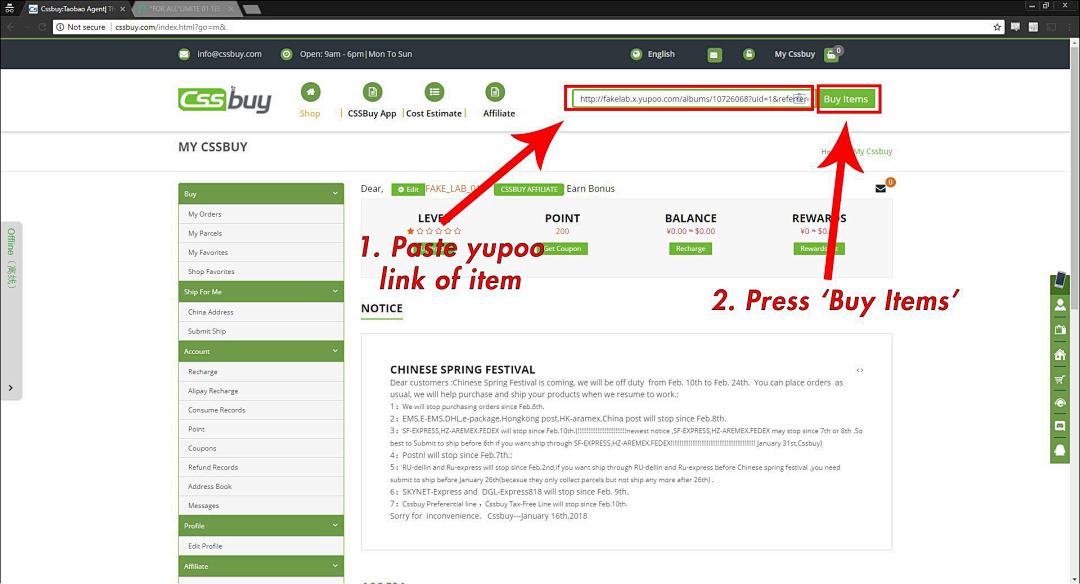This screenshot has width=1080, height=584.
Task: Click the My Cssbuy link in top bar
Action: click(x=794, y=54)
